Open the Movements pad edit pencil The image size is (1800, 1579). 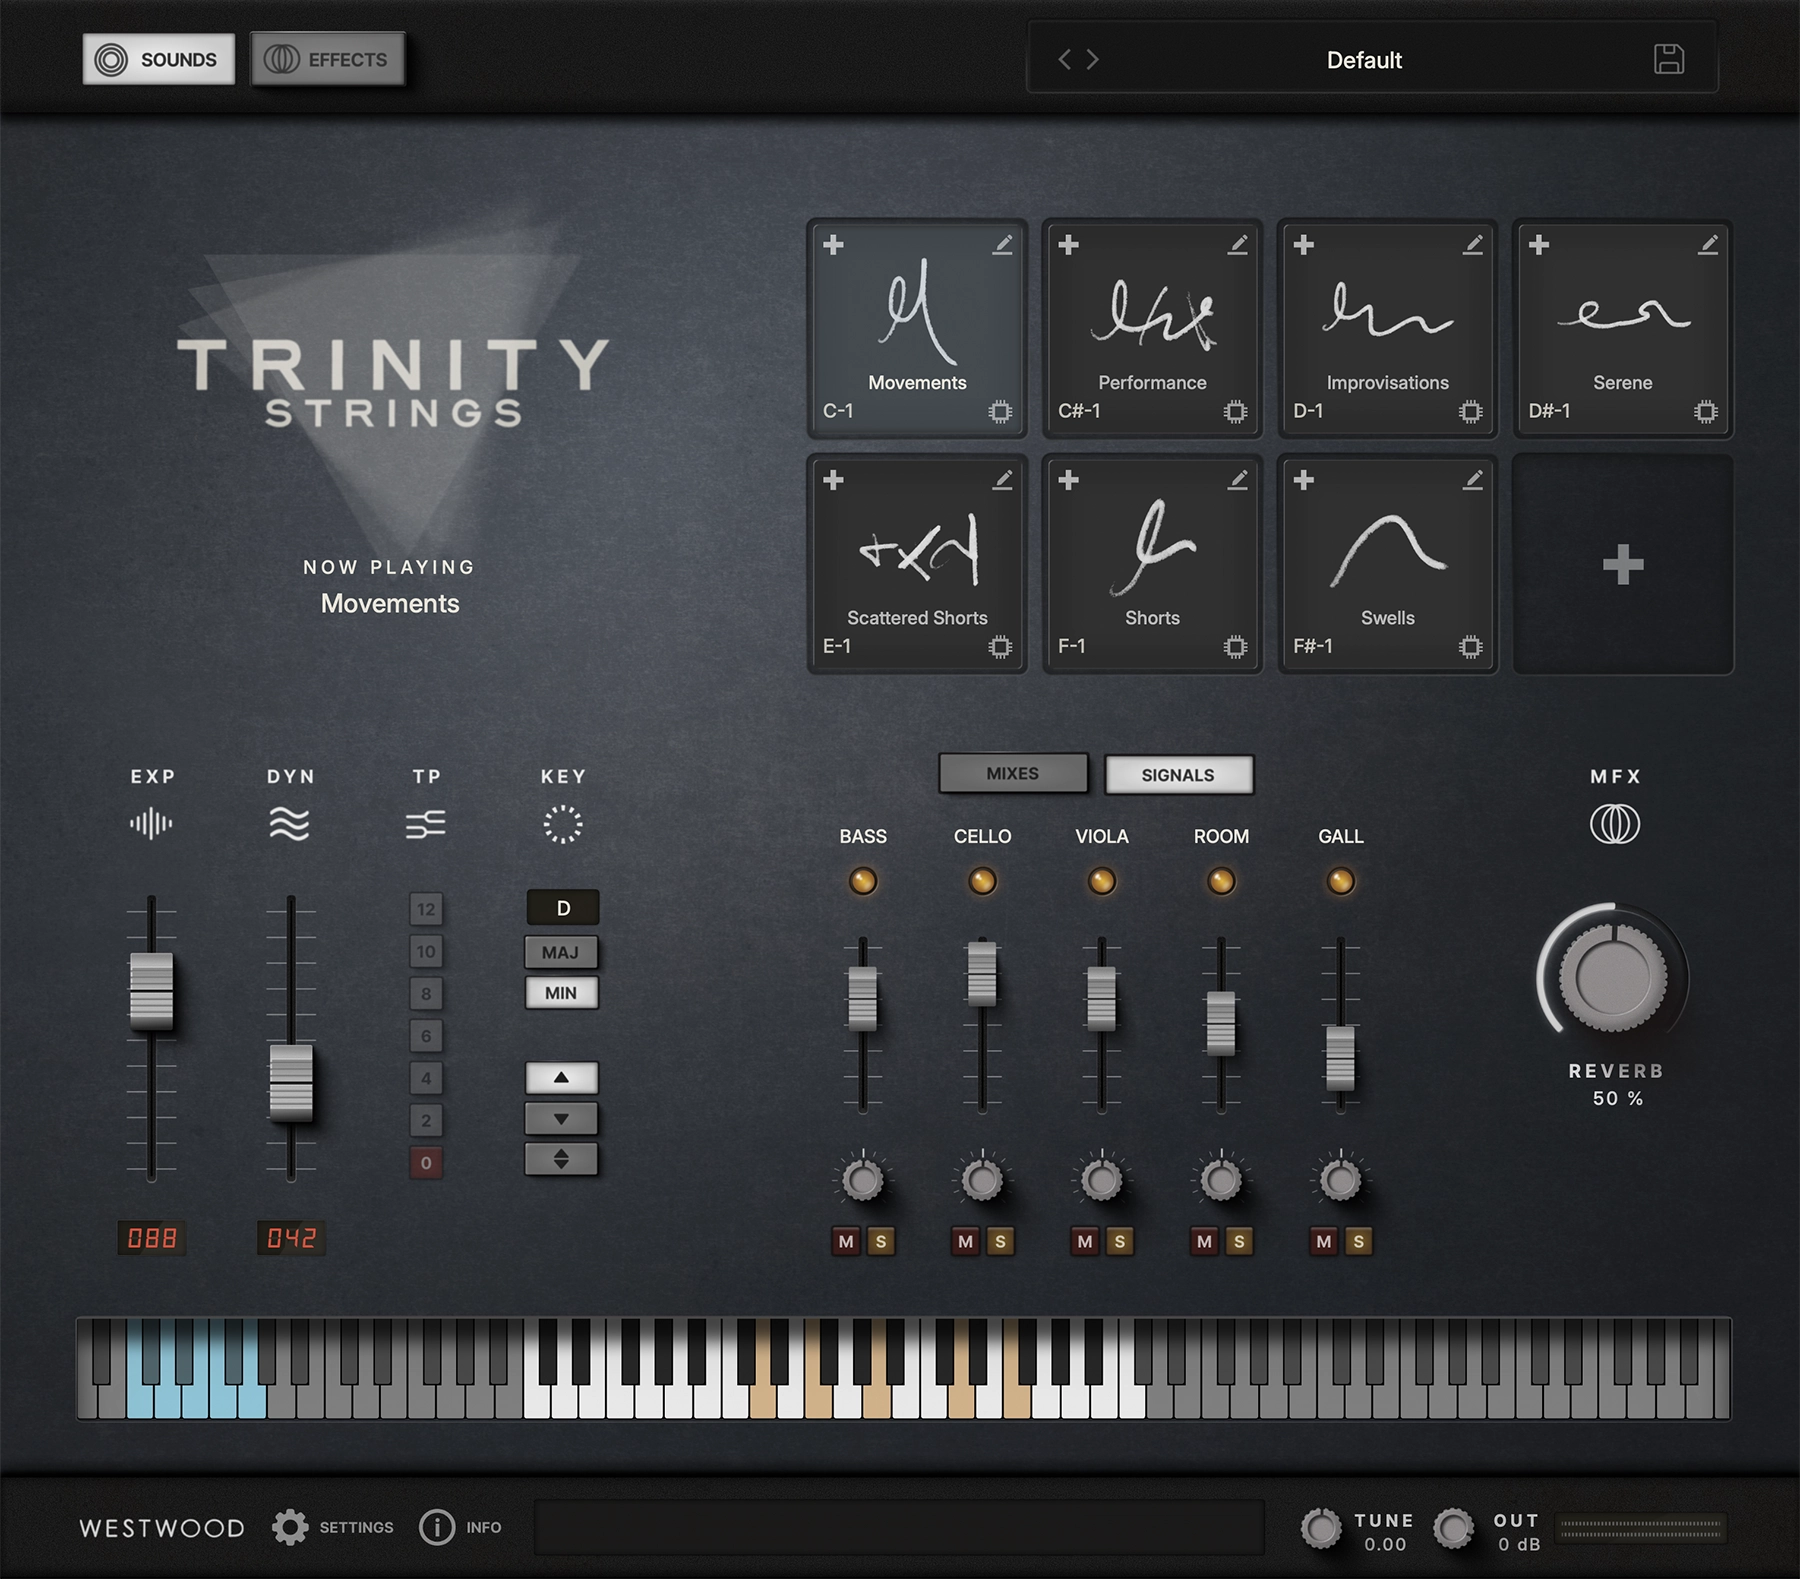[x=1002, y=245]
